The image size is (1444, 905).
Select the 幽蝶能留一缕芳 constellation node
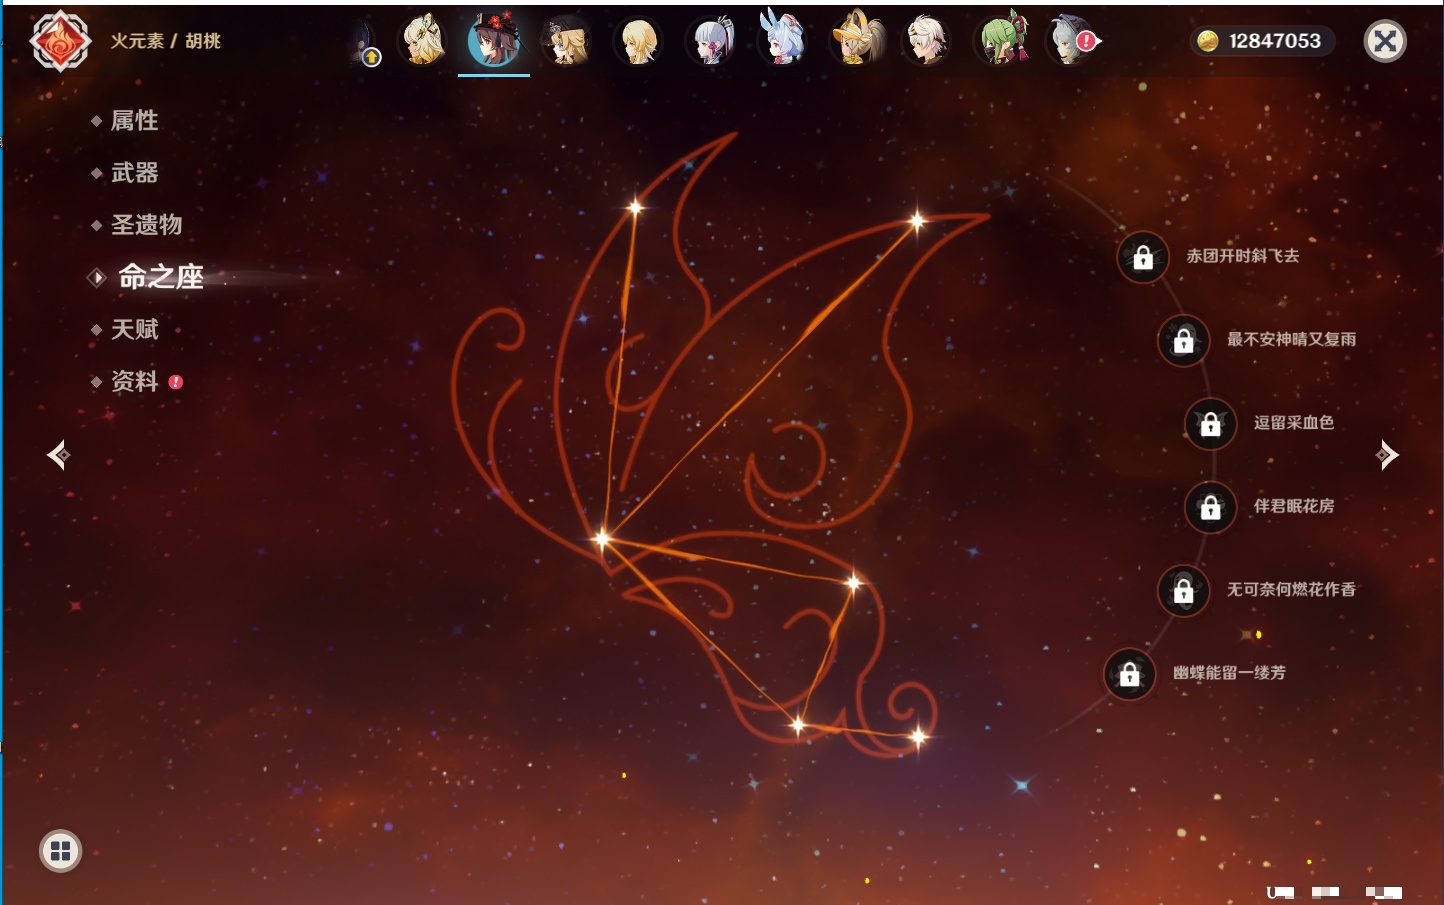click(1129, 674)
